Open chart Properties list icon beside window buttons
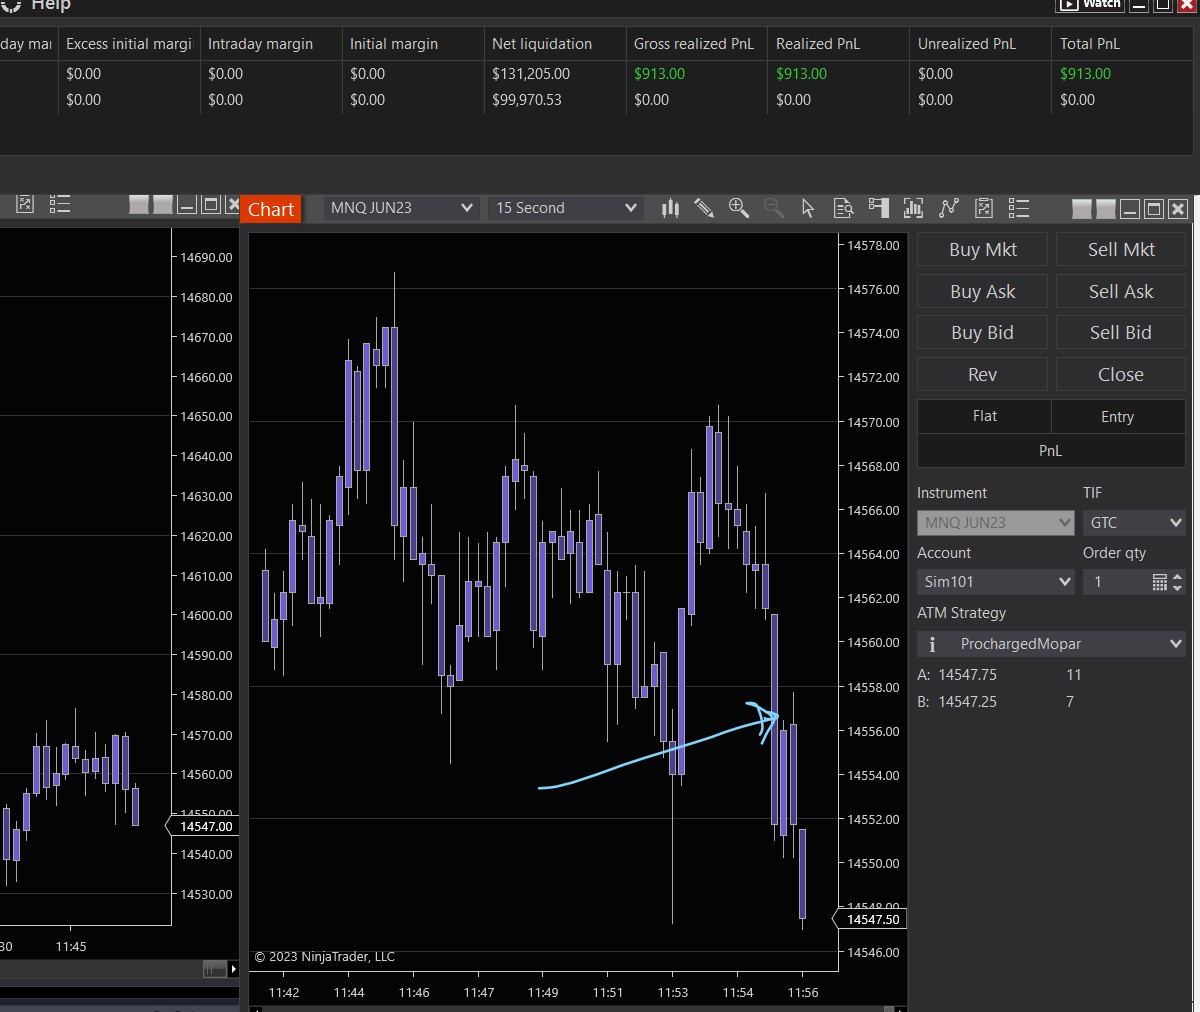 (1019, 208)
